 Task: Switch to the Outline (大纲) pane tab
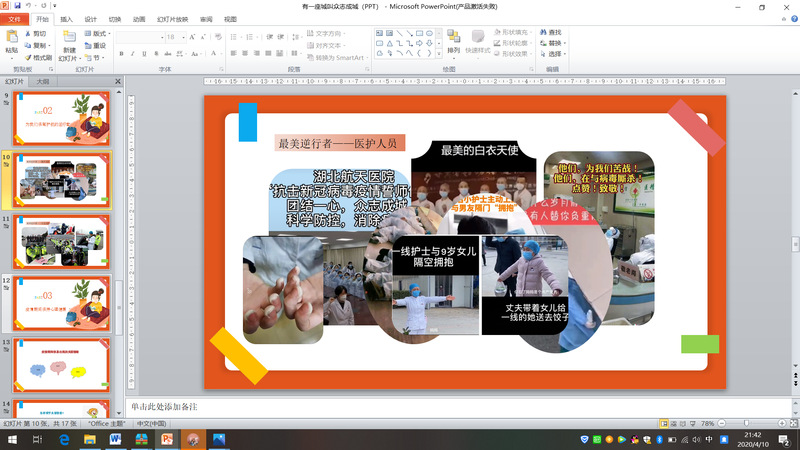(43, 81)
